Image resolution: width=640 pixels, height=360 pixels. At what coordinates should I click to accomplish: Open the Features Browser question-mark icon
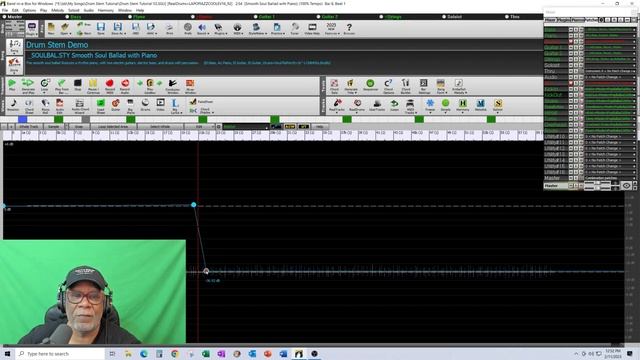click(349, 29)
